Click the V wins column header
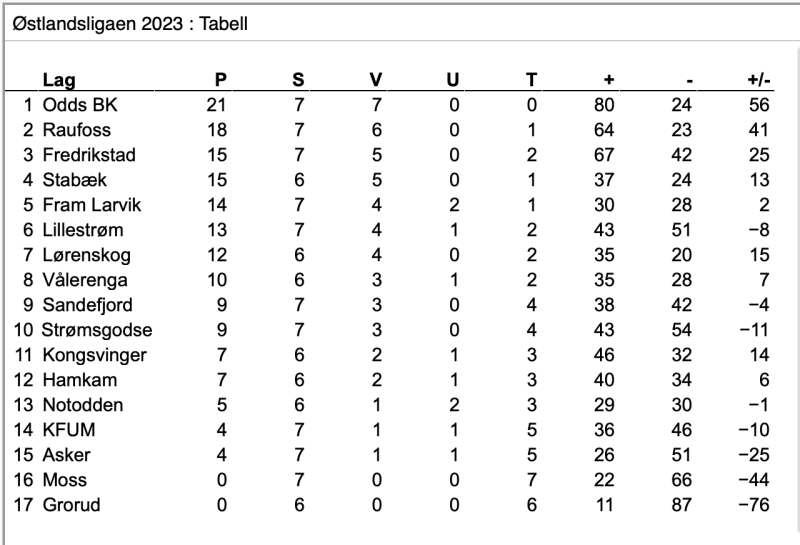Viewport: 800px width, 545px height. 376,80
